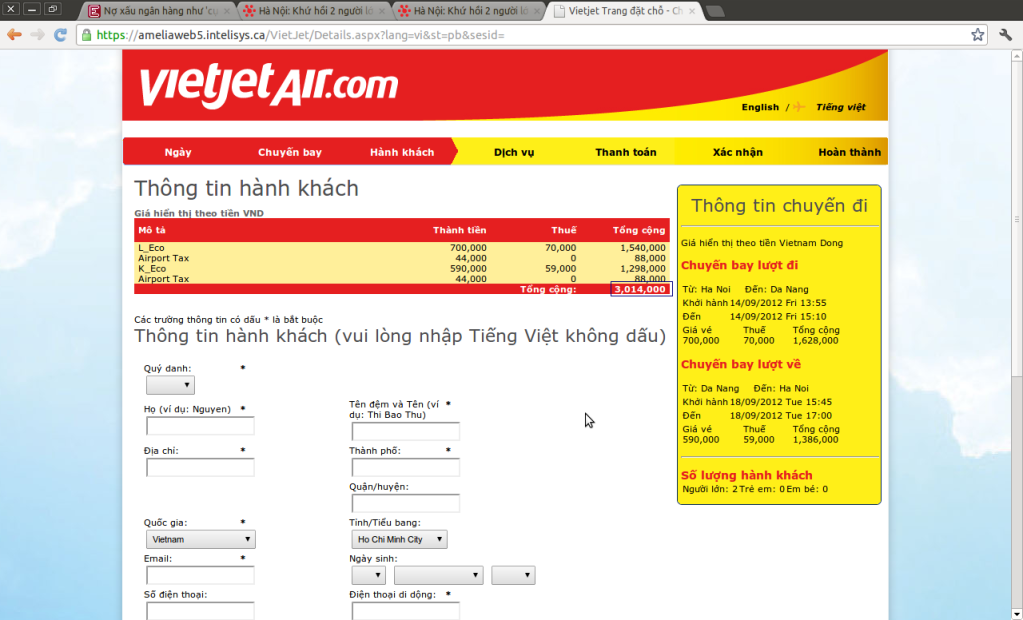Click the green HTTPS padlock icon

pyautogui.click(x=87, y=35)
